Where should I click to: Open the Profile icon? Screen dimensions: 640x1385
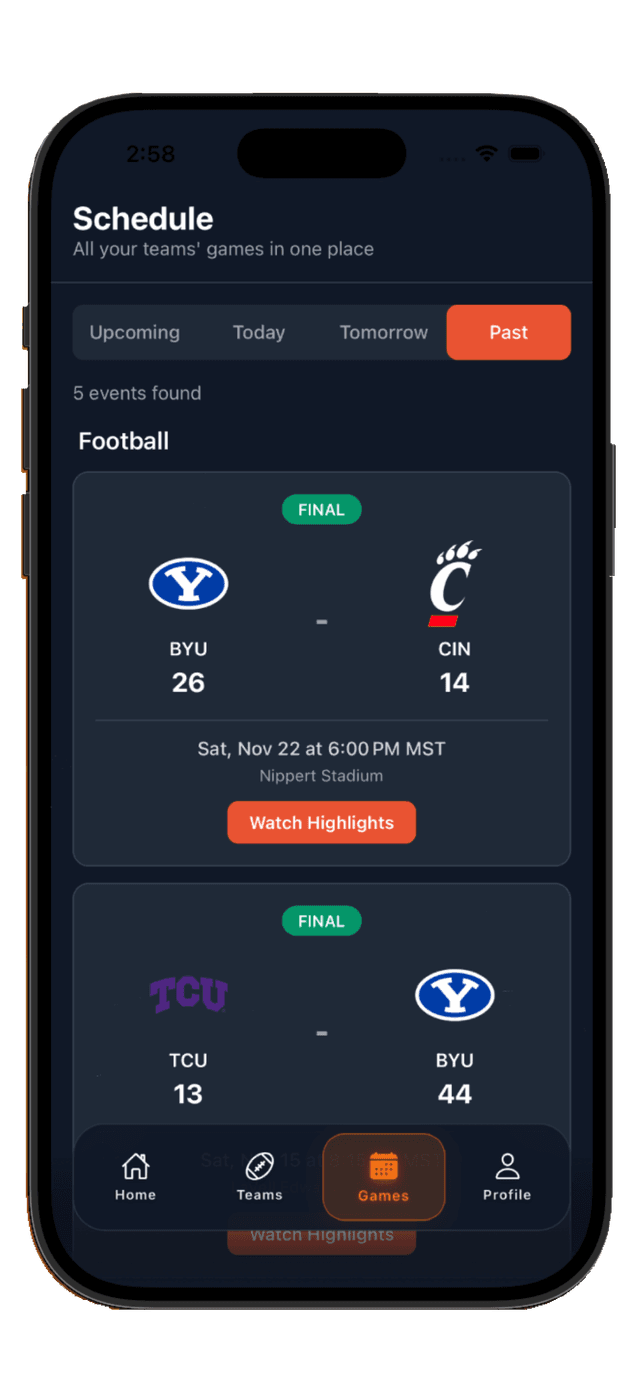[x=507, y=1165]
